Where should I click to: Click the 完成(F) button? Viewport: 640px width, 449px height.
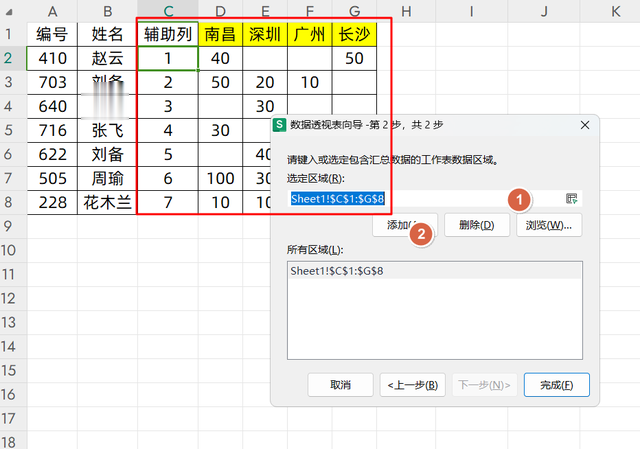[557, 385]
